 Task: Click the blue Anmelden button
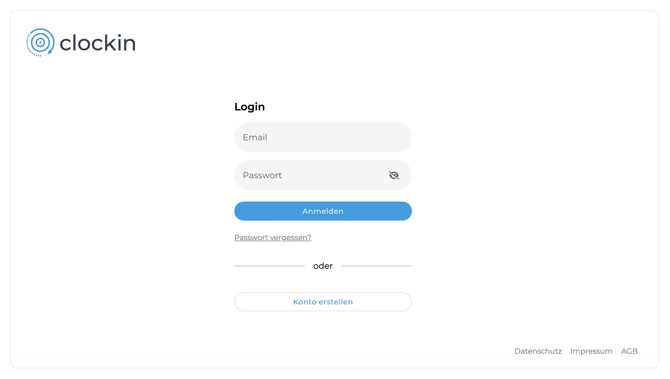point(323,211)
